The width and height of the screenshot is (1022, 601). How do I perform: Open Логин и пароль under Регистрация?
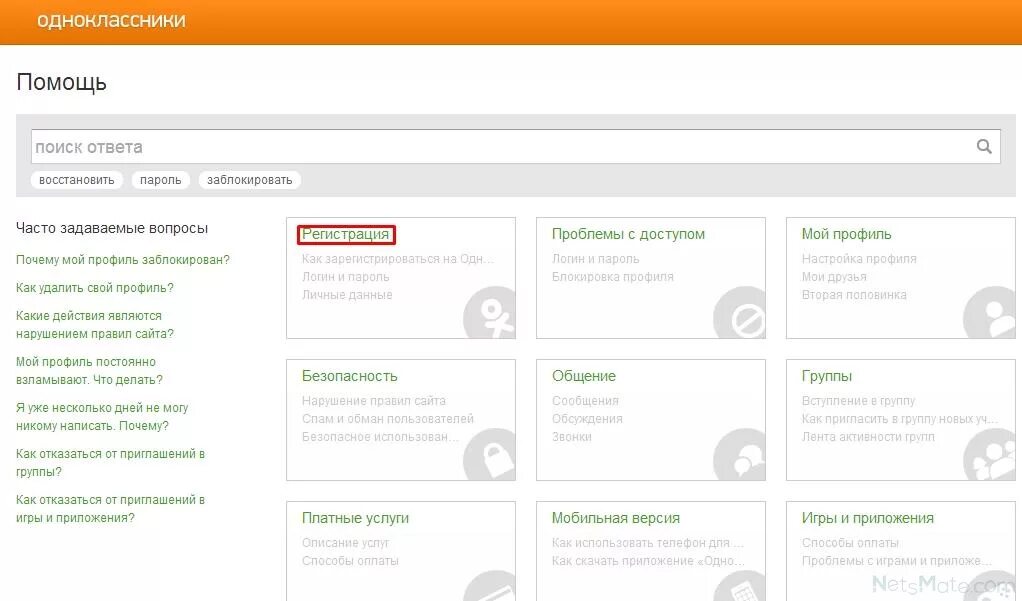[345, 276]
